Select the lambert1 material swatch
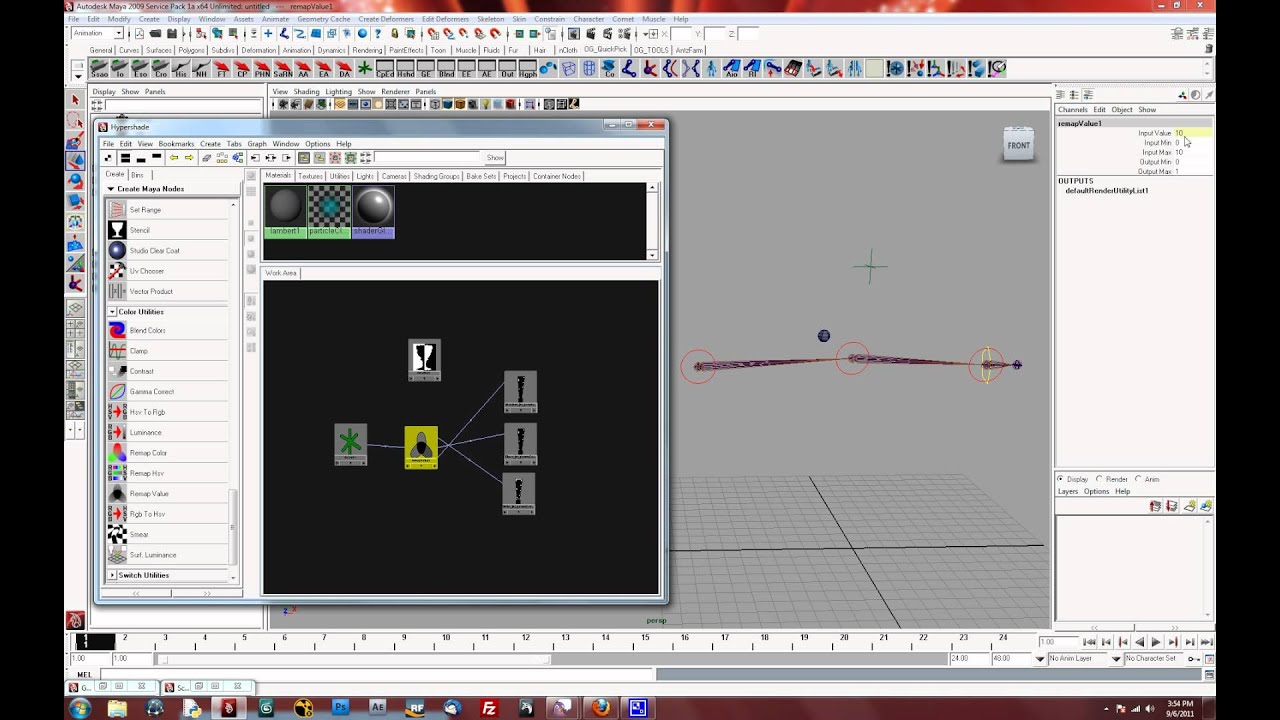This screenshot has width=1280, height=720. coord(285,210)
